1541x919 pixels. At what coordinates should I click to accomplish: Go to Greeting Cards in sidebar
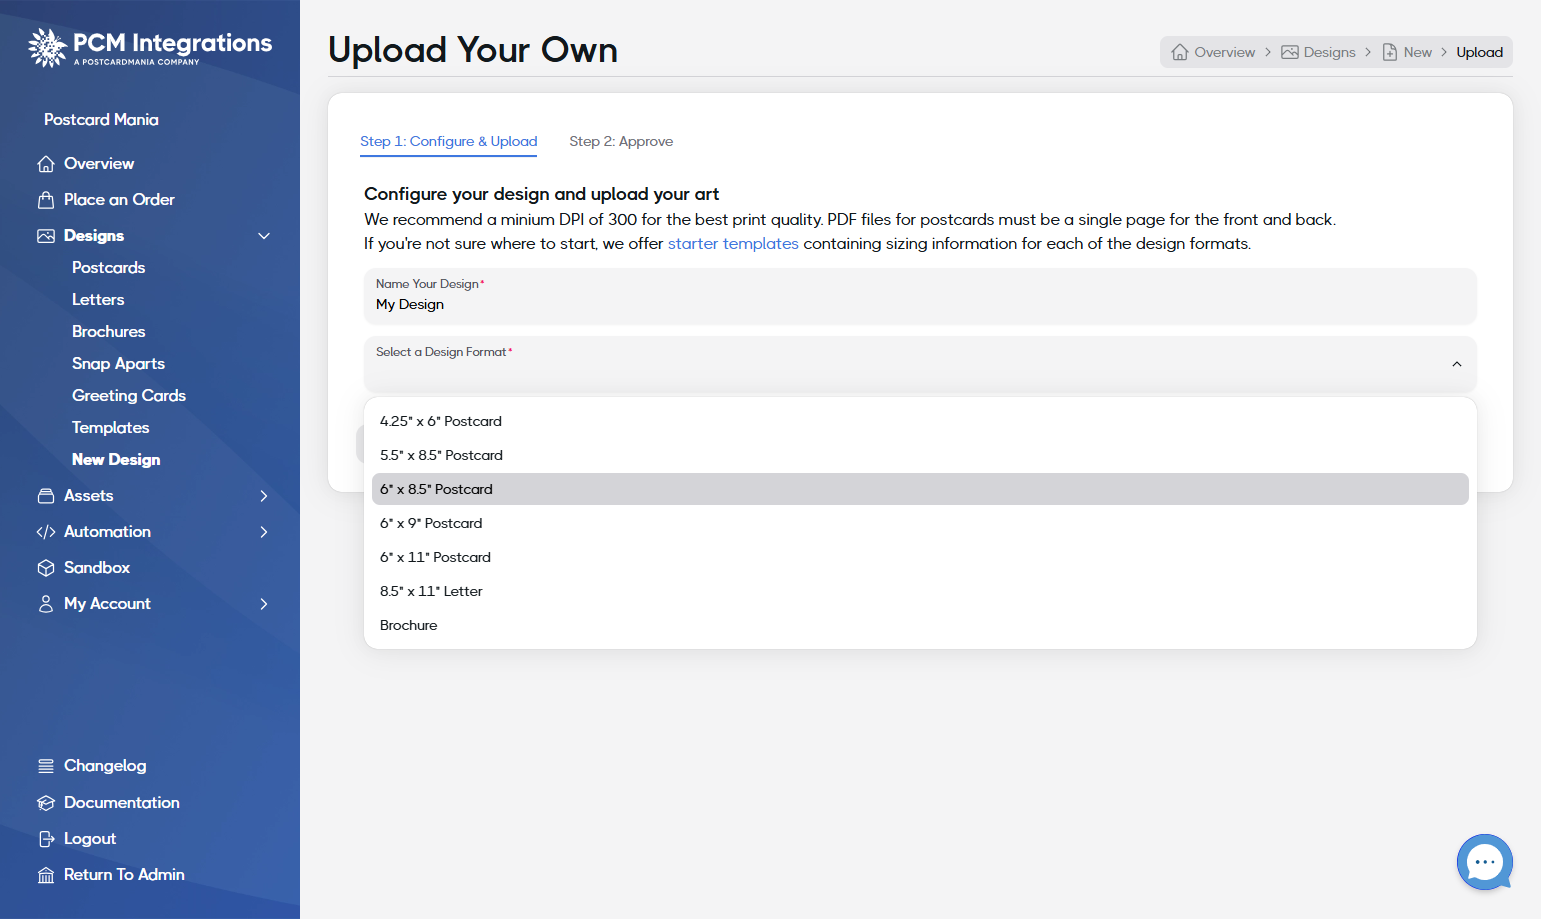click(x=129, y=396)
